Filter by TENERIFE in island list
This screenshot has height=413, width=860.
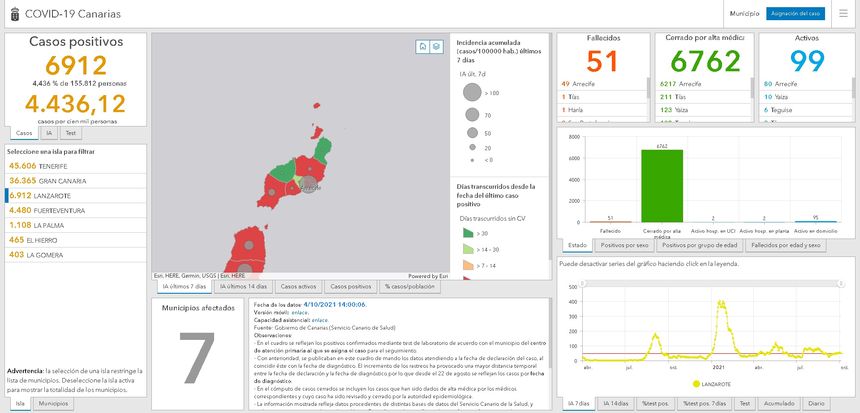pos(38,165)
